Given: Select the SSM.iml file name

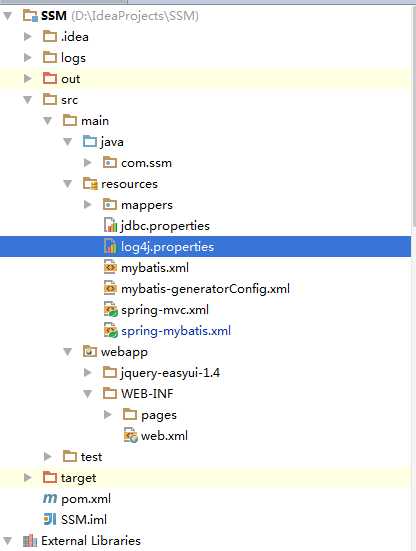Looking at the screenshot, I should point(84,519).
